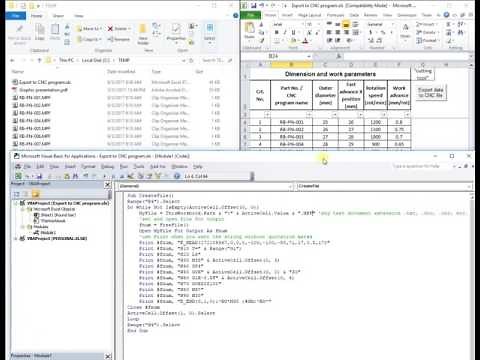Close the VBA Project panel

coord(108,184)
